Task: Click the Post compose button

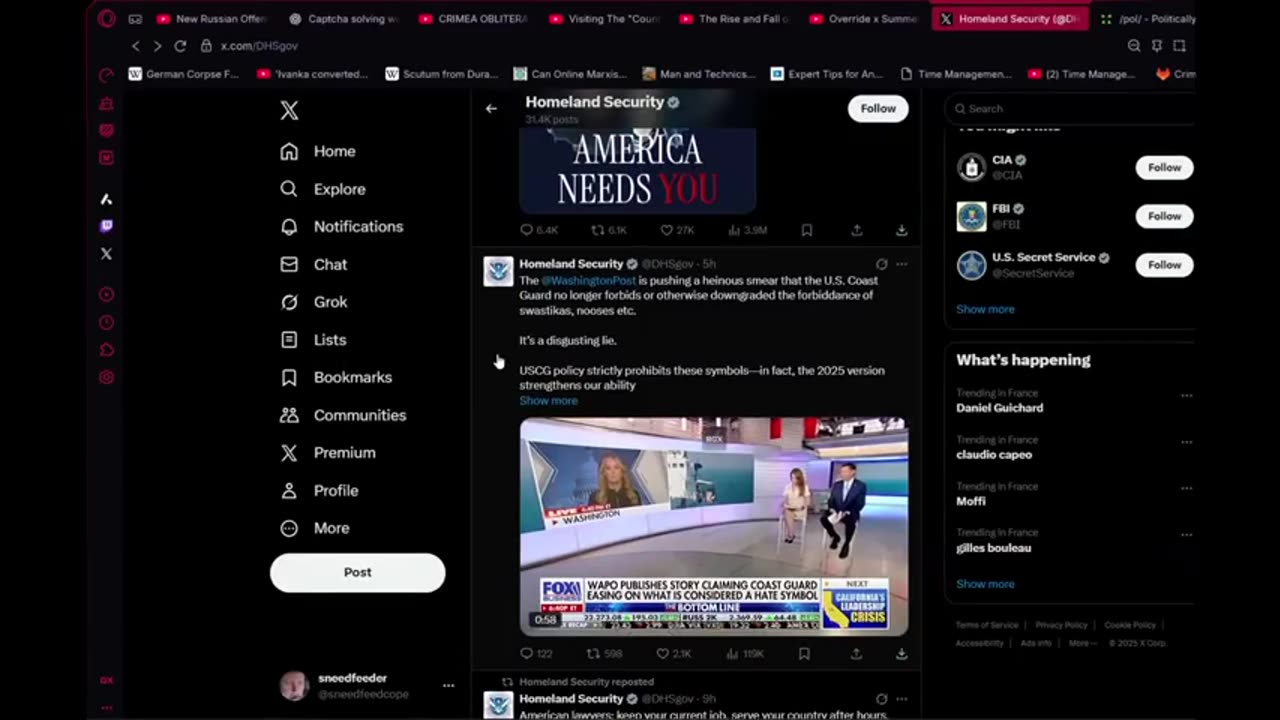Action: 357,573
